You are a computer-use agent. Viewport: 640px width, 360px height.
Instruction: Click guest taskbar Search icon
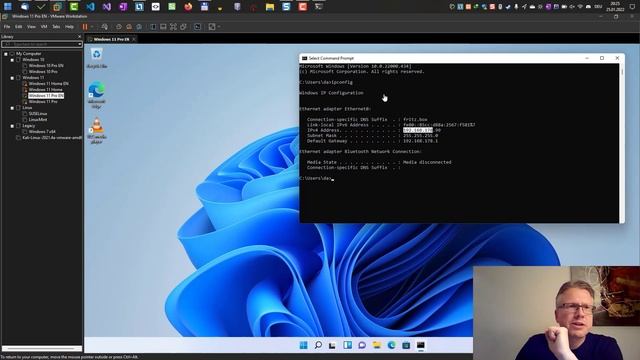(x=318, y=345)
